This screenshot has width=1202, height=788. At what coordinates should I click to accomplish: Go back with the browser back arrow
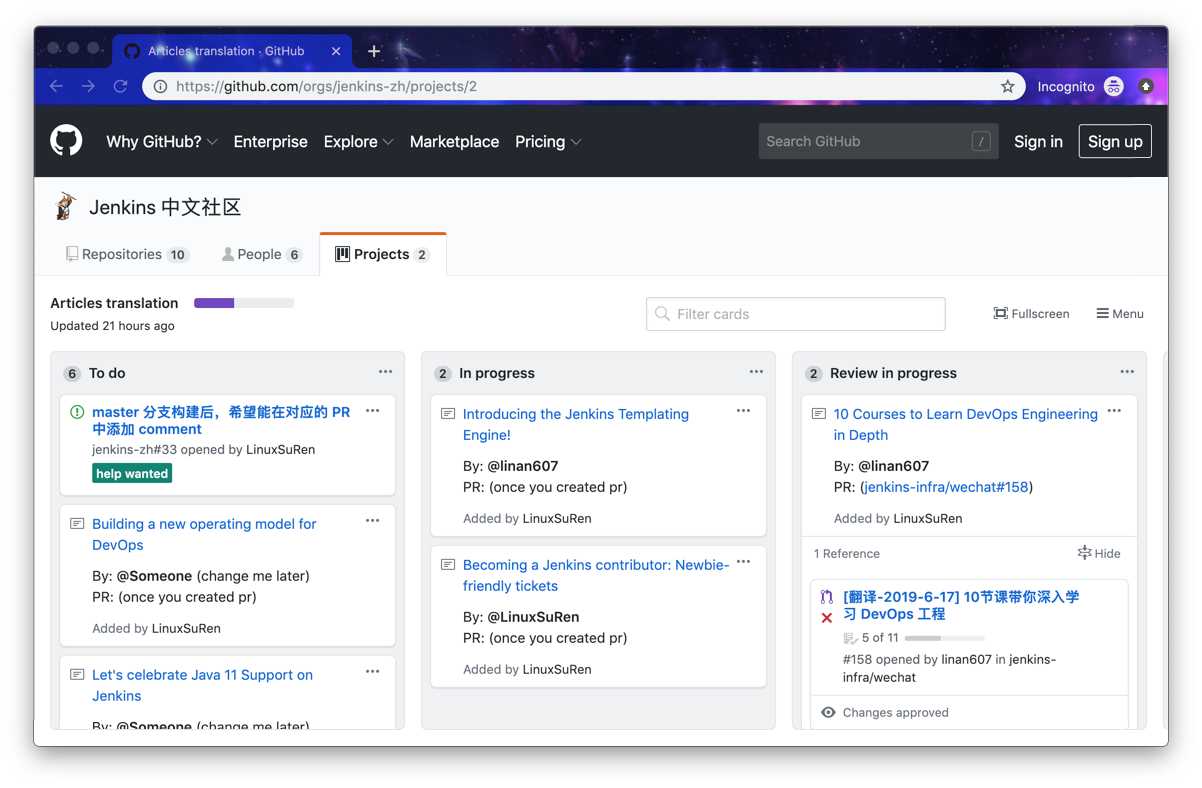coord(56,86)
